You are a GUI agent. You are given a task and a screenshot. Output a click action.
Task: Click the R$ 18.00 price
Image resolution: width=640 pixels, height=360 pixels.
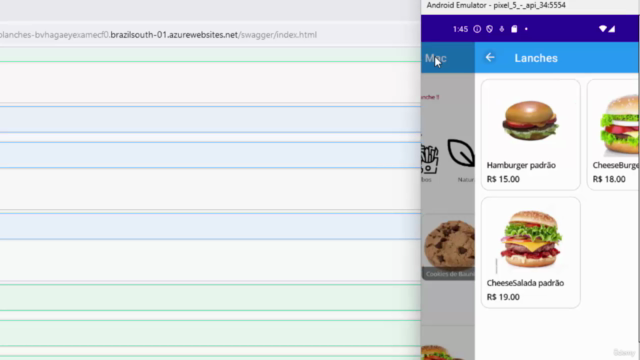[x=609, y=179]
